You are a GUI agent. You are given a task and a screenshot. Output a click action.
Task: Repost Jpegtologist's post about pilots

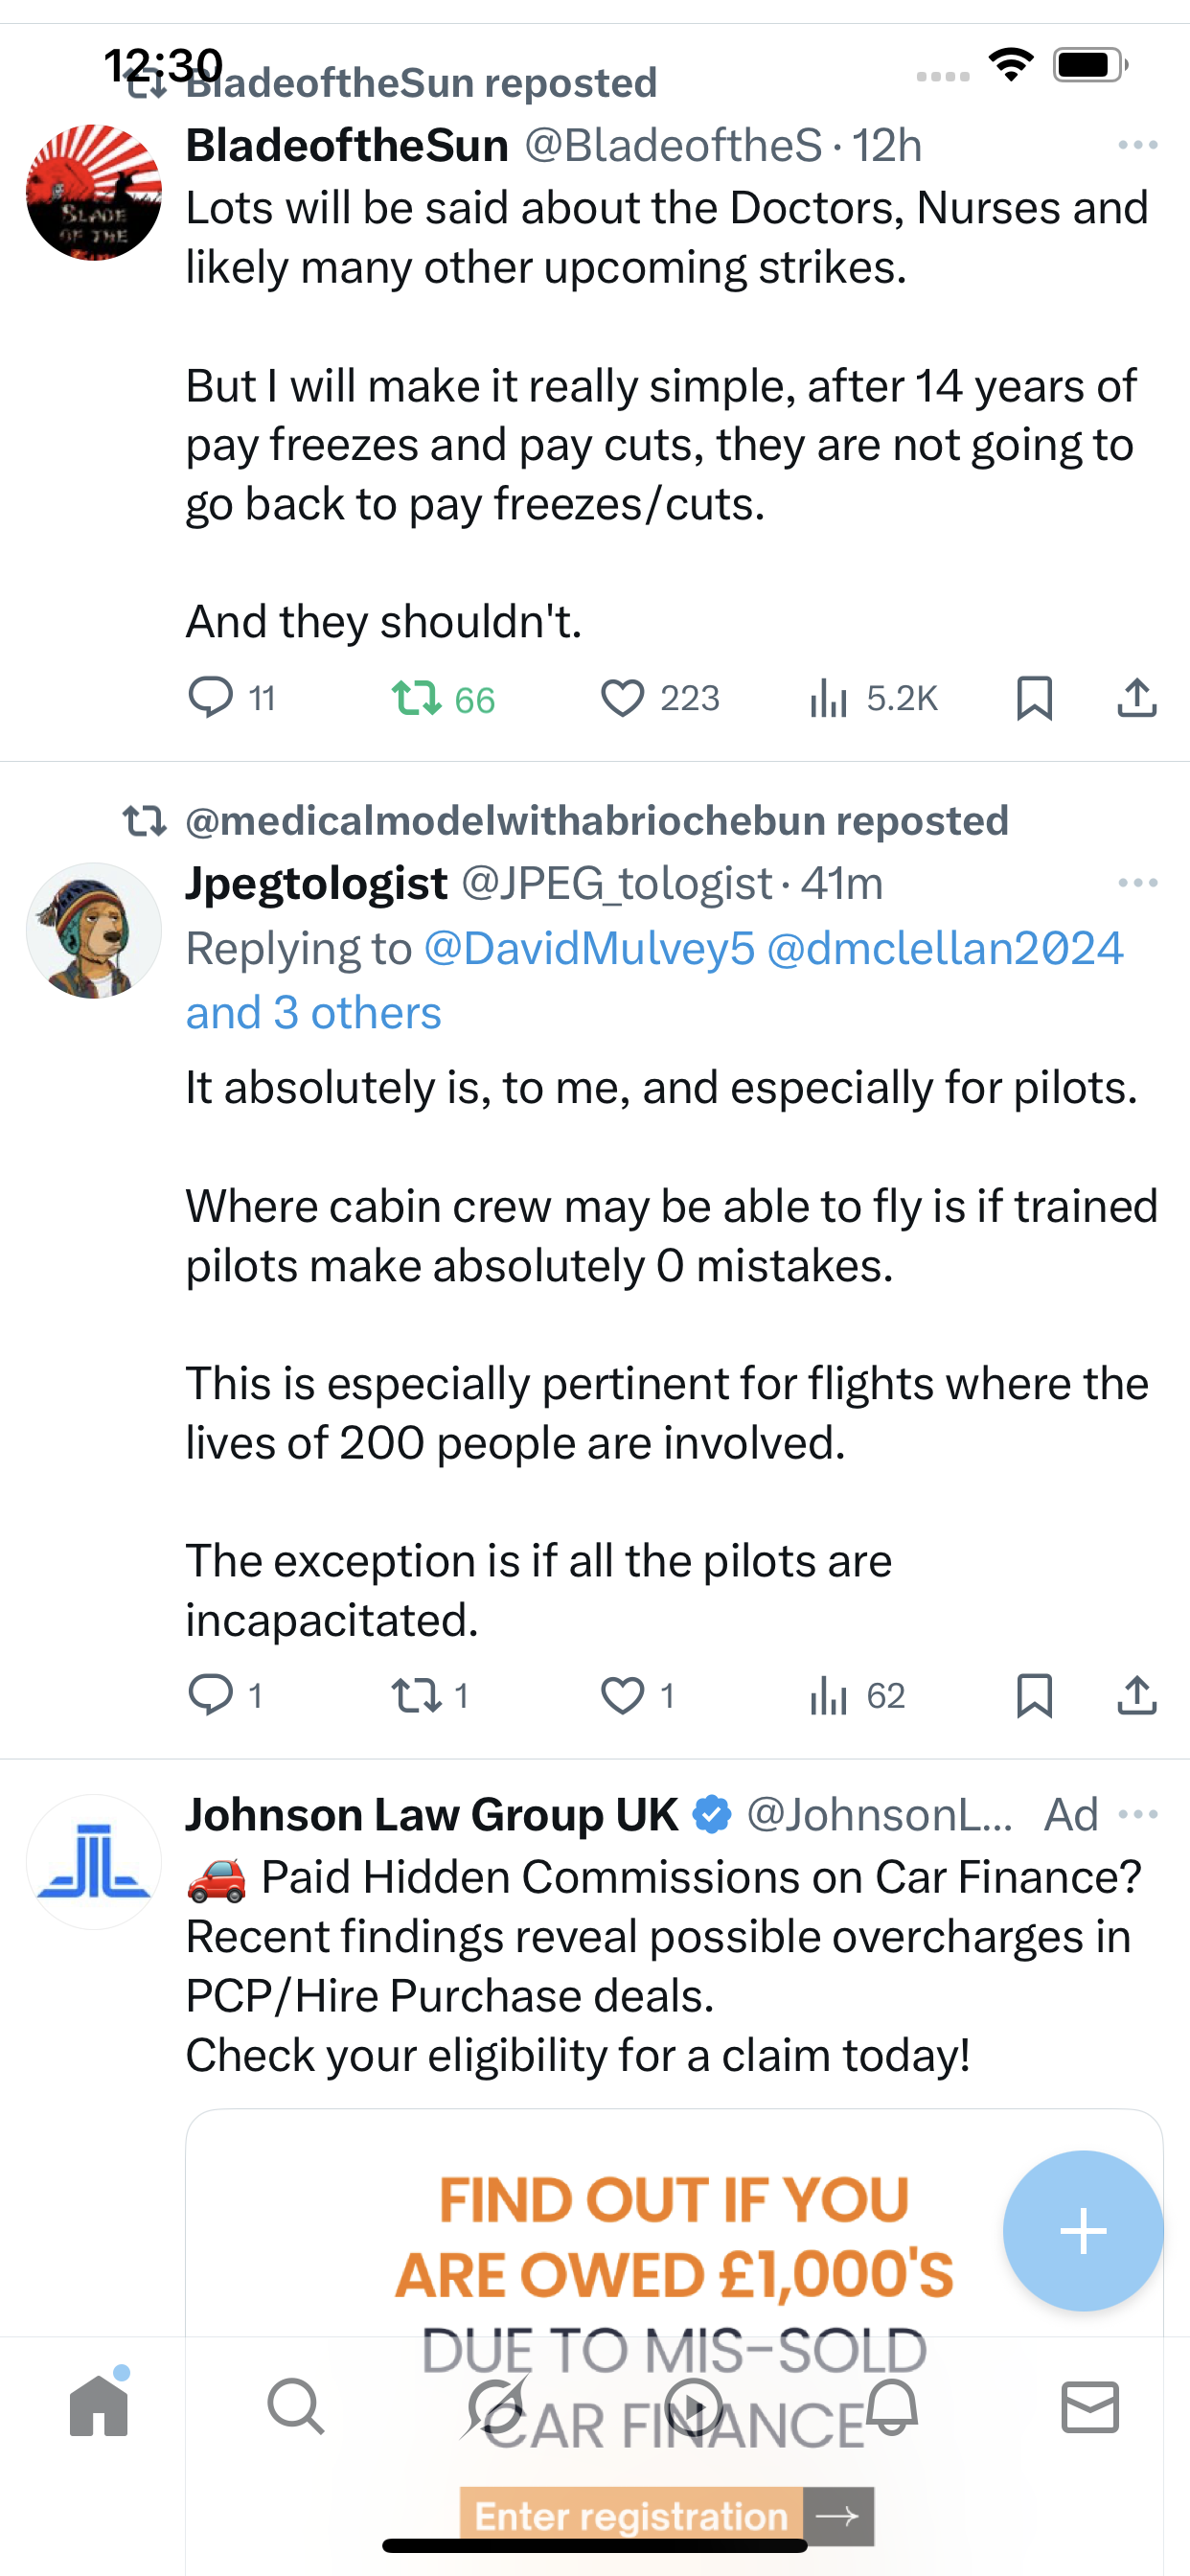coord(416,1695)
